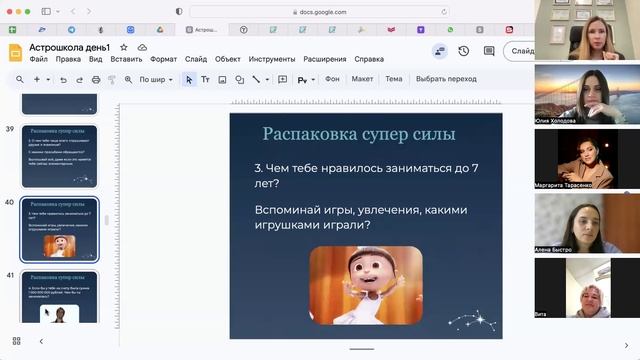The image size is (640, 360).
Task: Open the shape insertion tool
Action: [x=240, y=80]
